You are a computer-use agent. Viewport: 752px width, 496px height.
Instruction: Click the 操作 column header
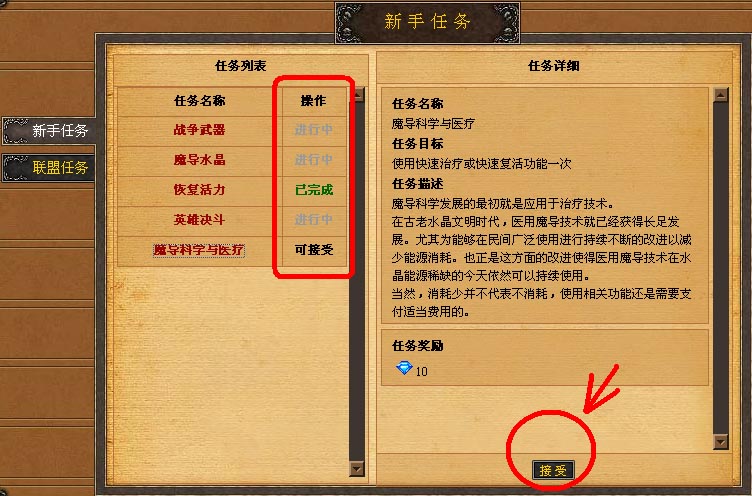point(314,101)
